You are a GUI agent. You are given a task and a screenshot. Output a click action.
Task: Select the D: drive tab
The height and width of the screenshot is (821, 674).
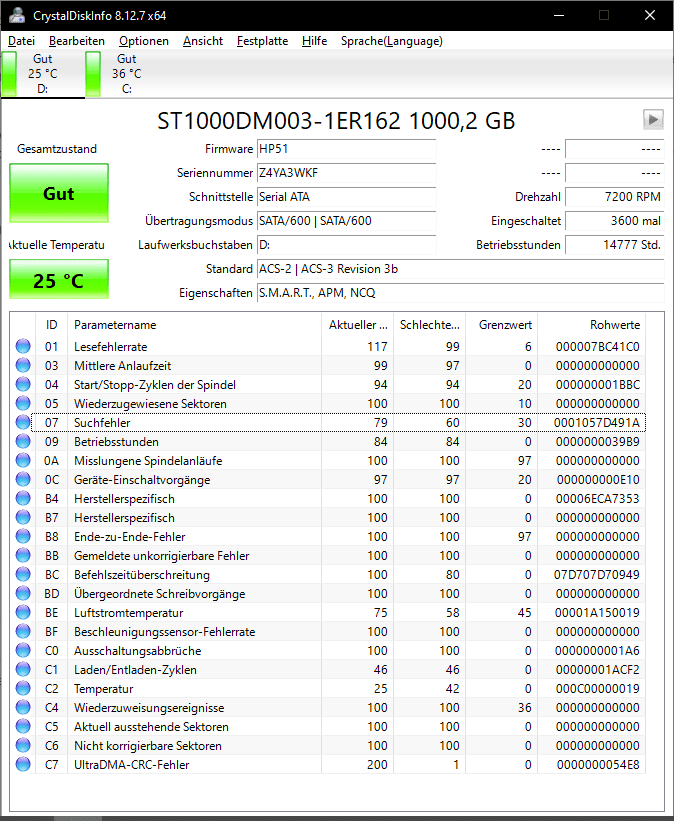point(42,74)
